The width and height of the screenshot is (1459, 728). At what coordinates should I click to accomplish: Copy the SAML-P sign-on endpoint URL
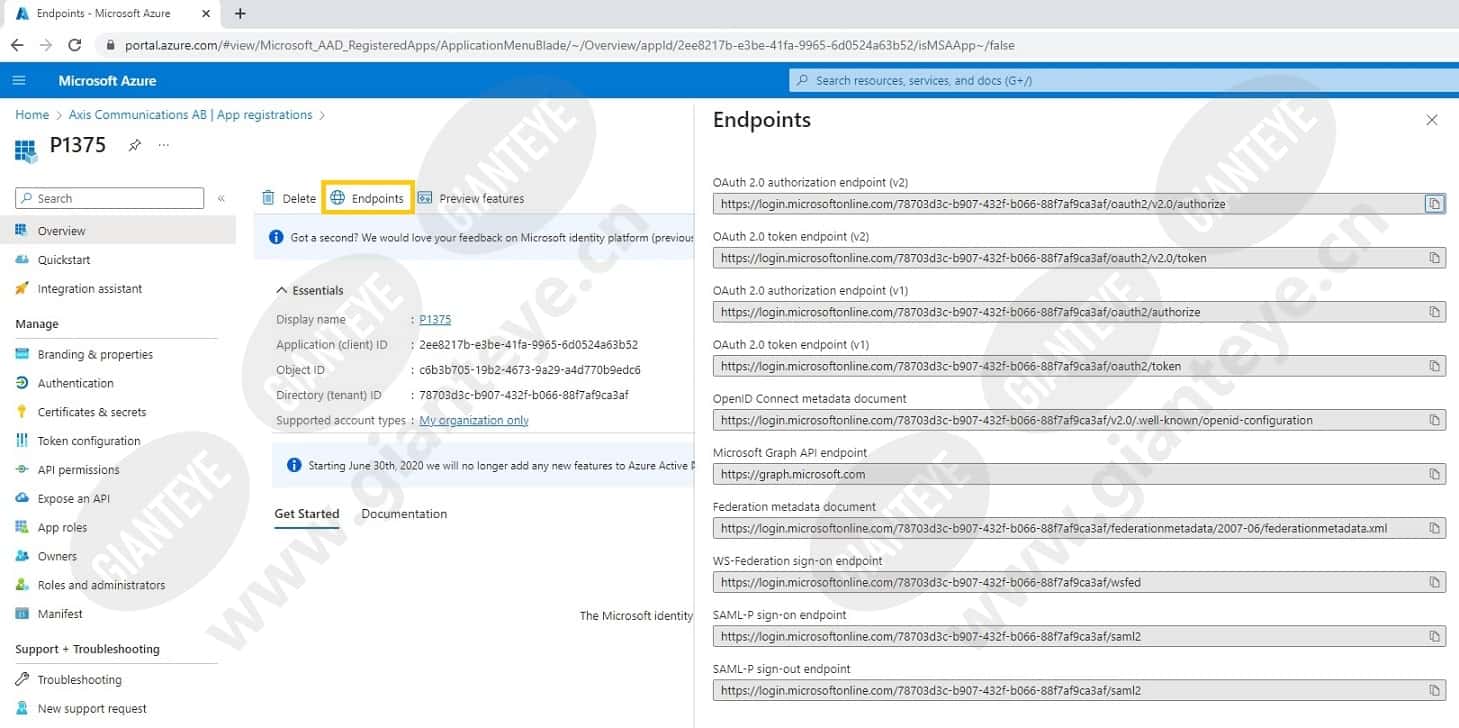(x=1434, y=636)
